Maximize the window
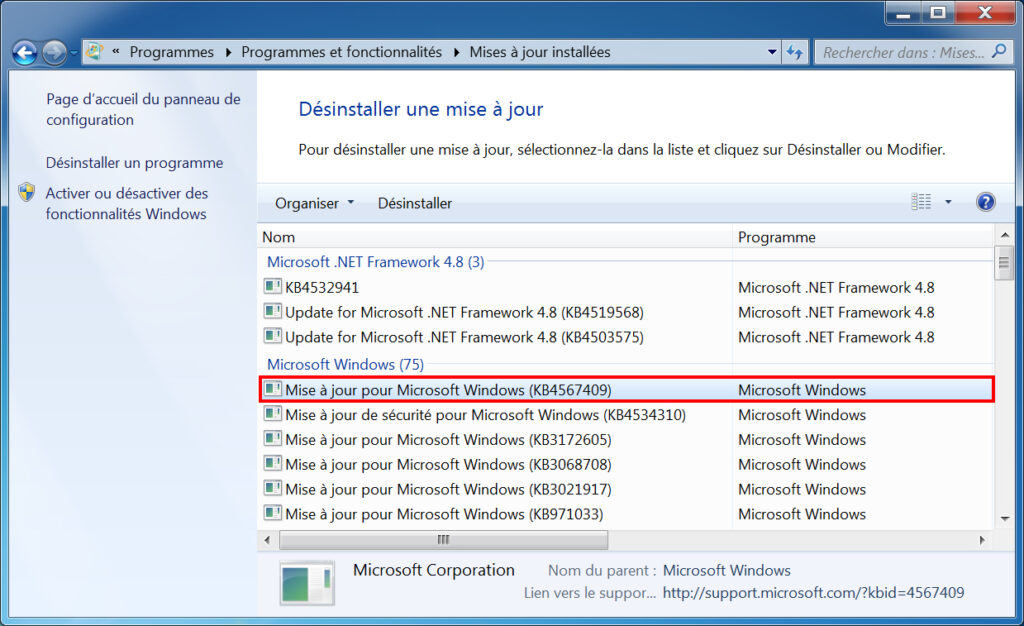 click(x=938, y=12)
